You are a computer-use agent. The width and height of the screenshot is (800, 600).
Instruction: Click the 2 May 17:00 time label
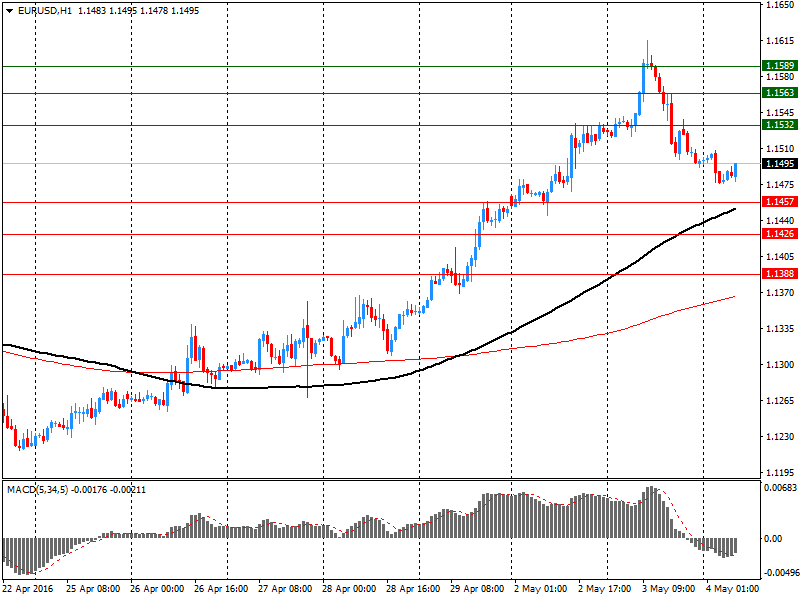pos(605,589)
